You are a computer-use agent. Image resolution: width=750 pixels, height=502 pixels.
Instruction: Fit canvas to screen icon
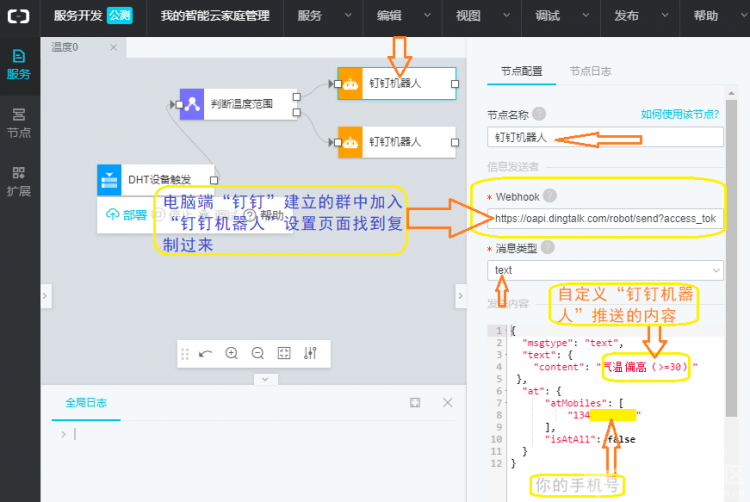[284, 353]
